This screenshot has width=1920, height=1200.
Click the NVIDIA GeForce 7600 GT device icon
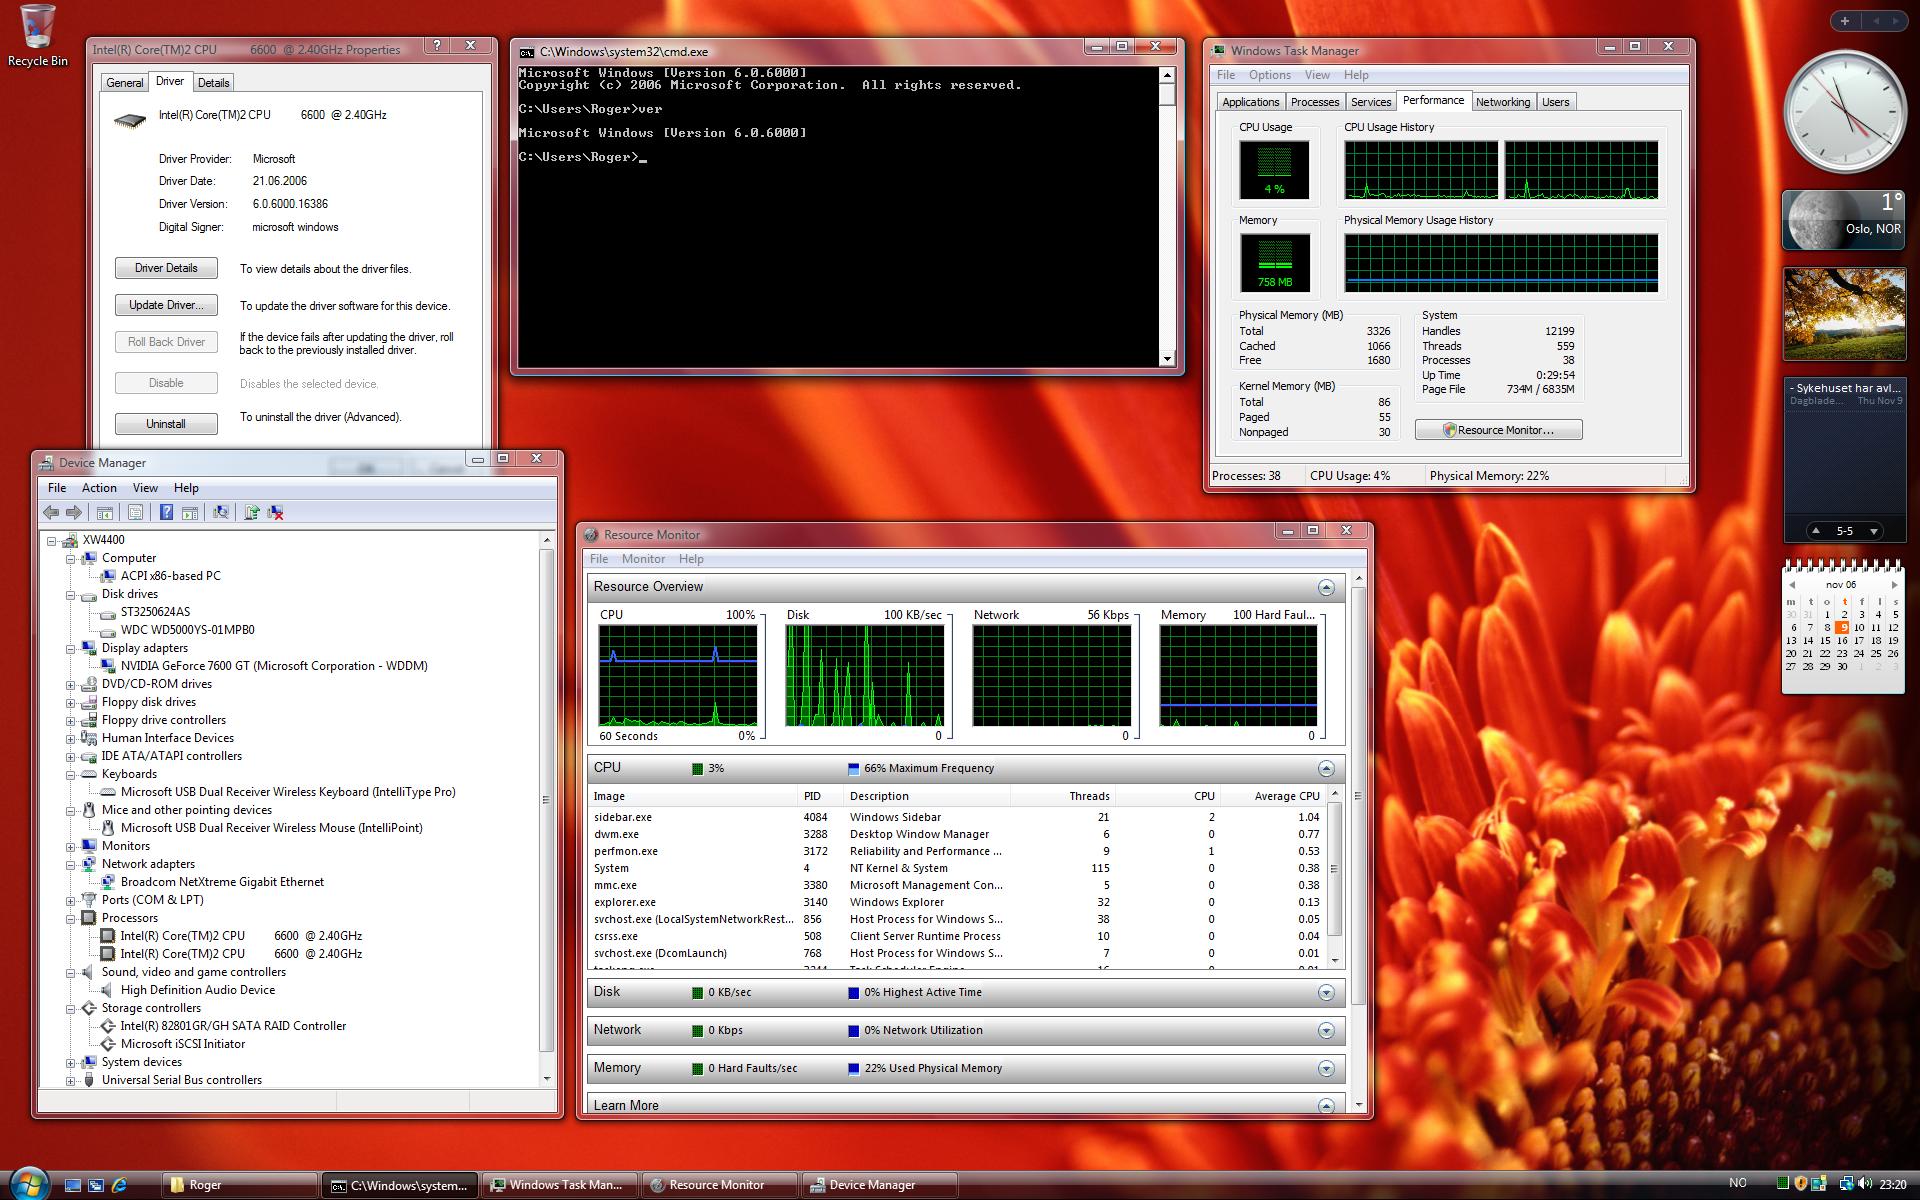pos(108,666)
